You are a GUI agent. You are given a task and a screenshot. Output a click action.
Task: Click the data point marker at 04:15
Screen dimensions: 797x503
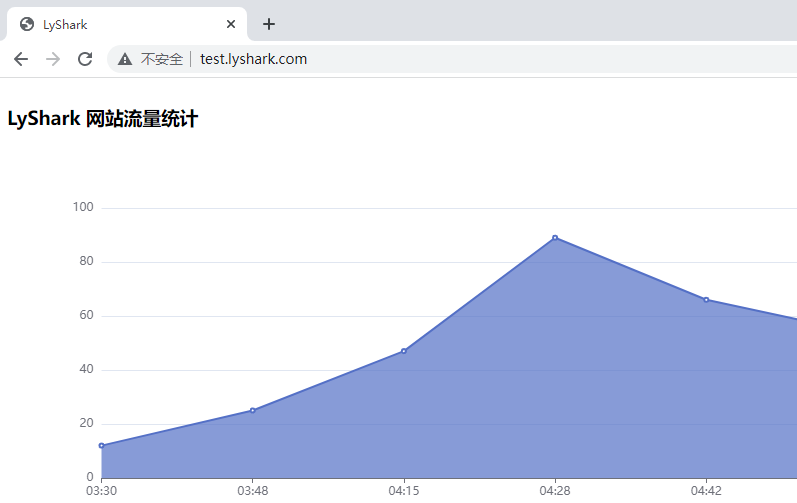(x=404, y=351)
